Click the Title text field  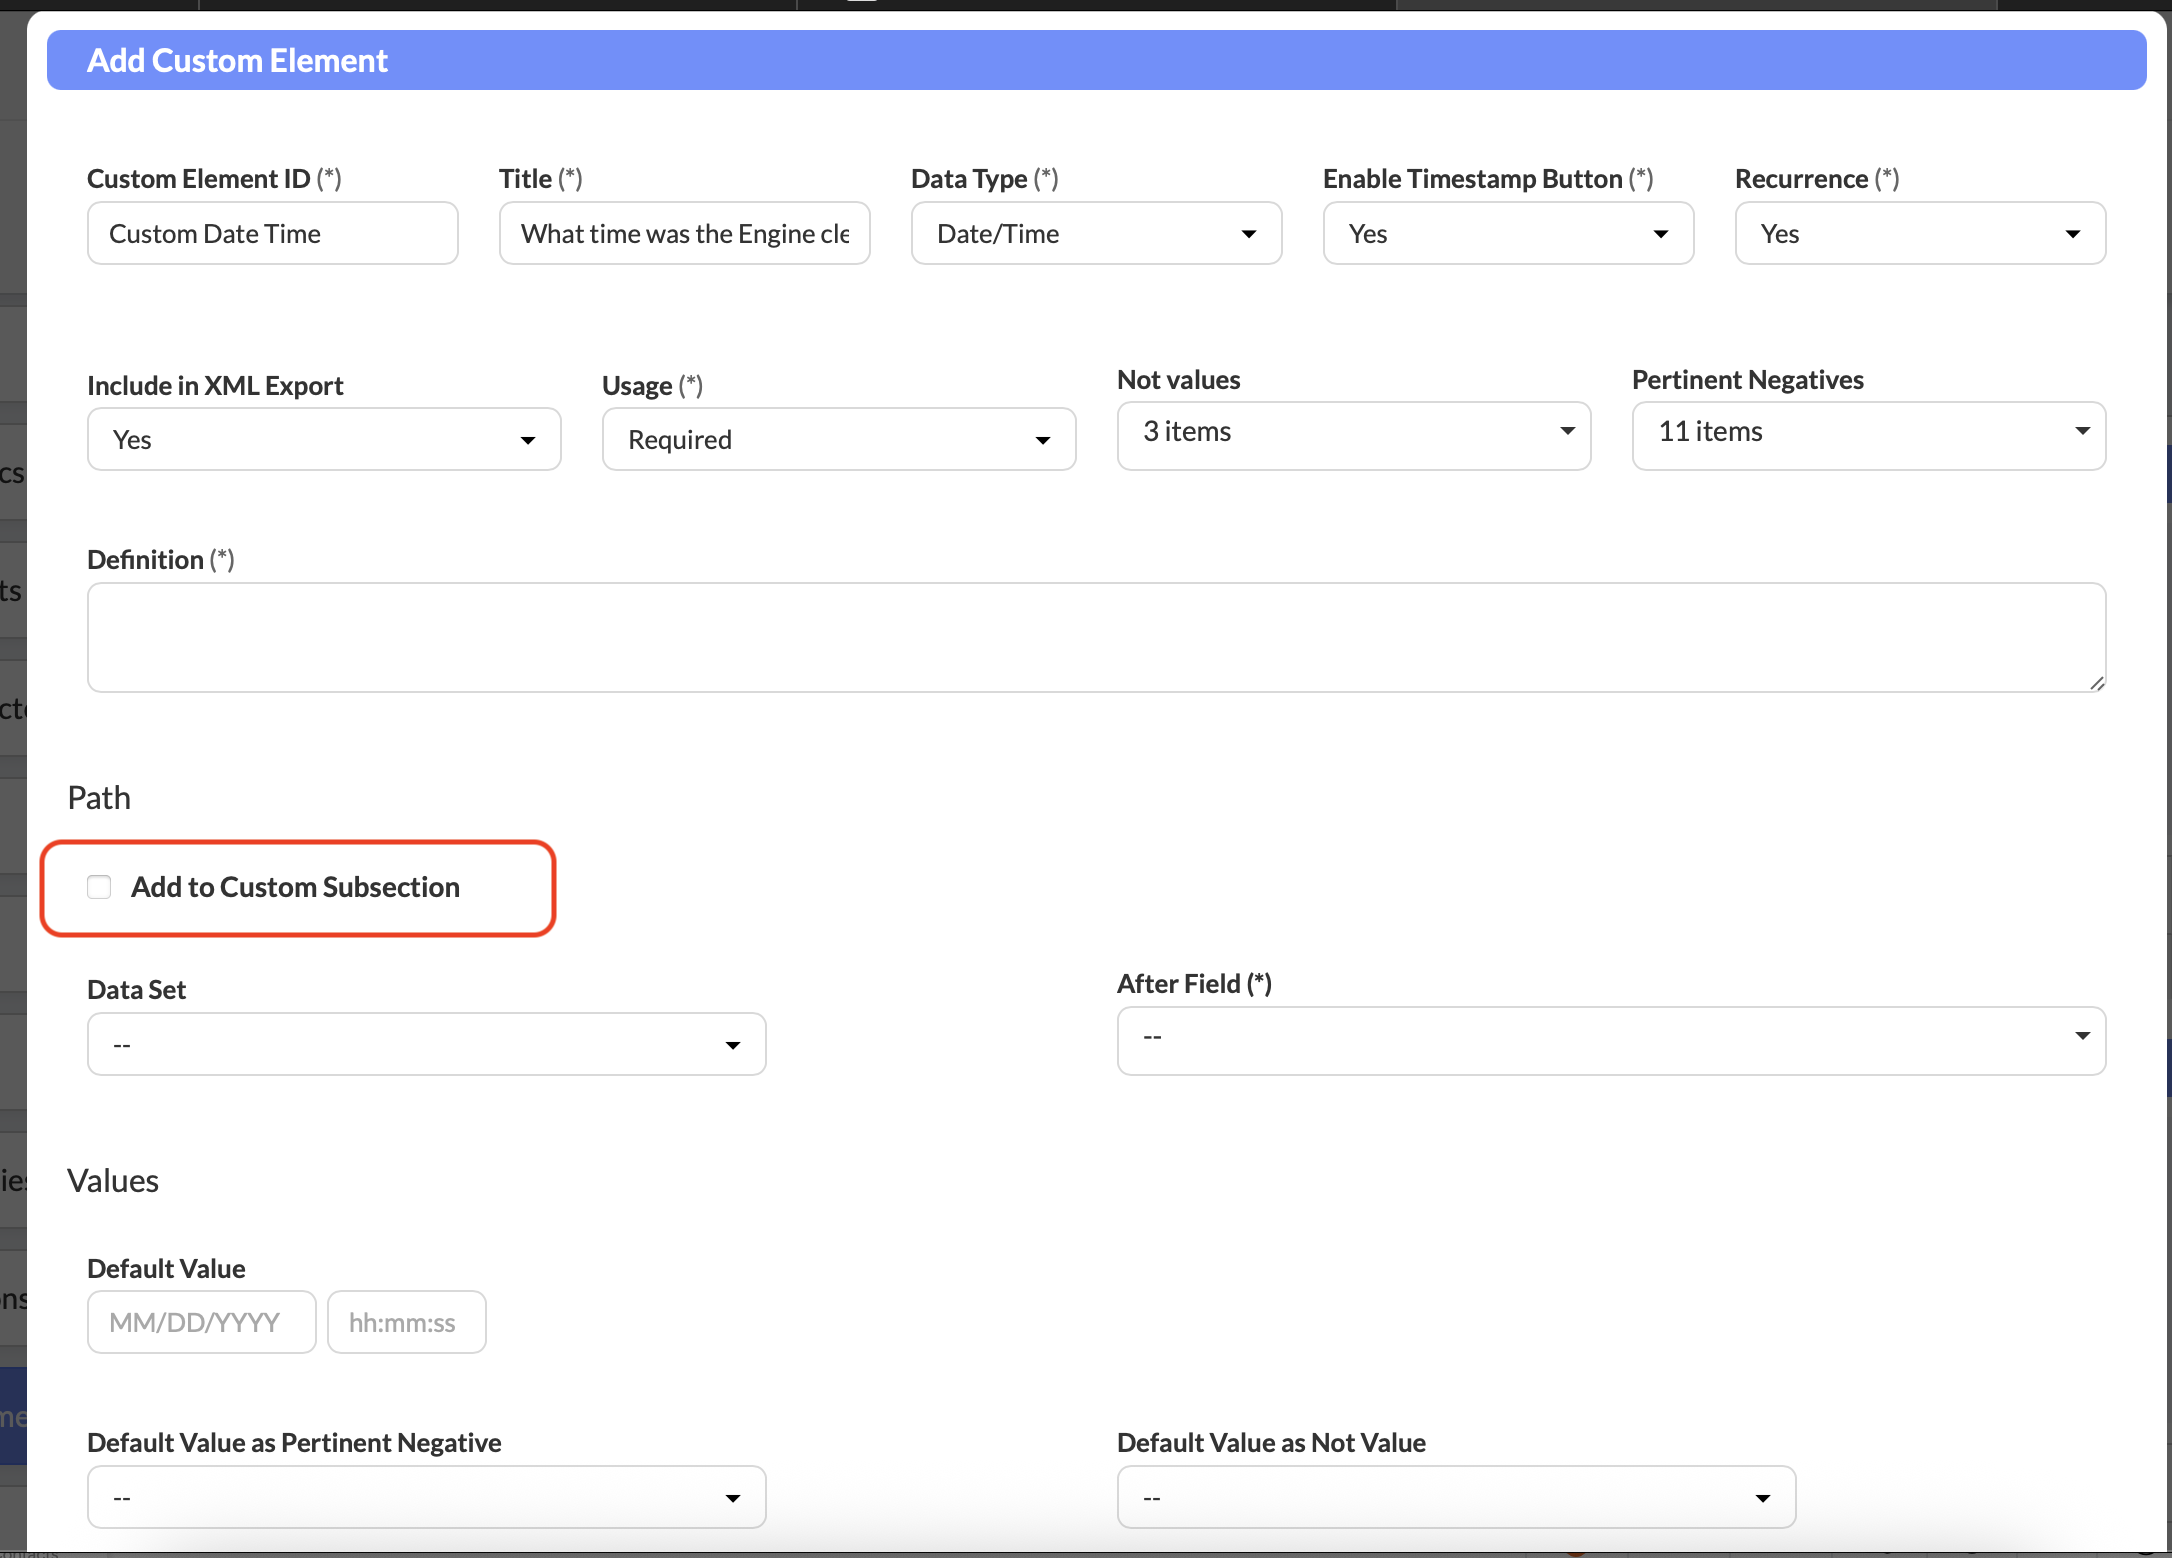coord(684,234)
